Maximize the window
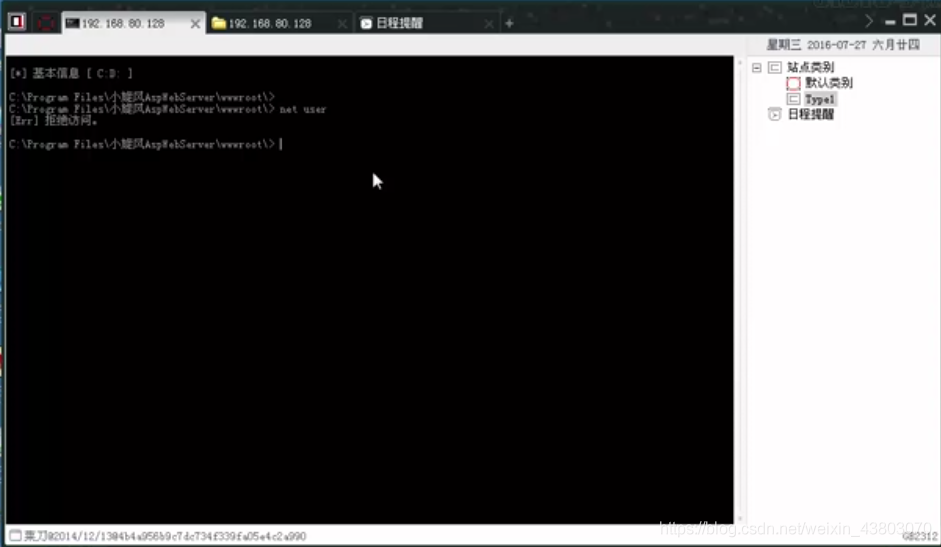This screenshot has width=941, height=547. tap(910, 20)
